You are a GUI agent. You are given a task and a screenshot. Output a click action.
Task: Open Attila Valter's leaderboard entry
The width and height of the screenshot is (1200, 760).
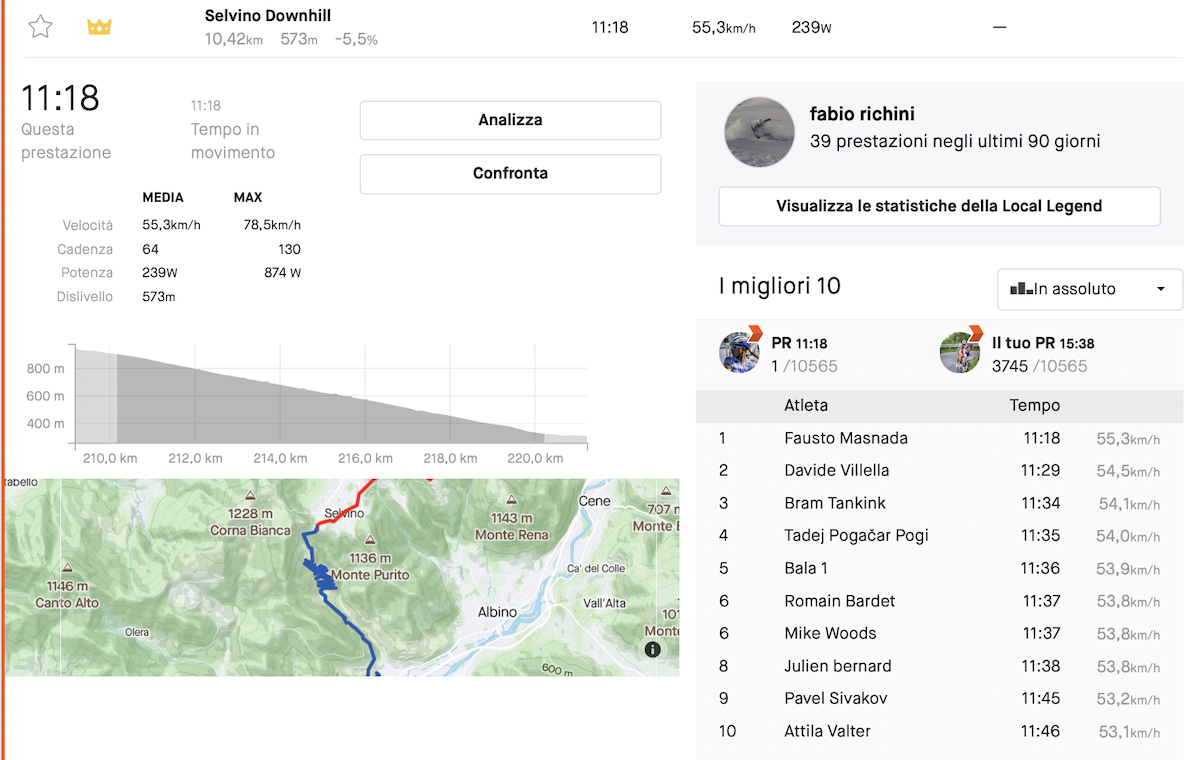pos(827,731)
